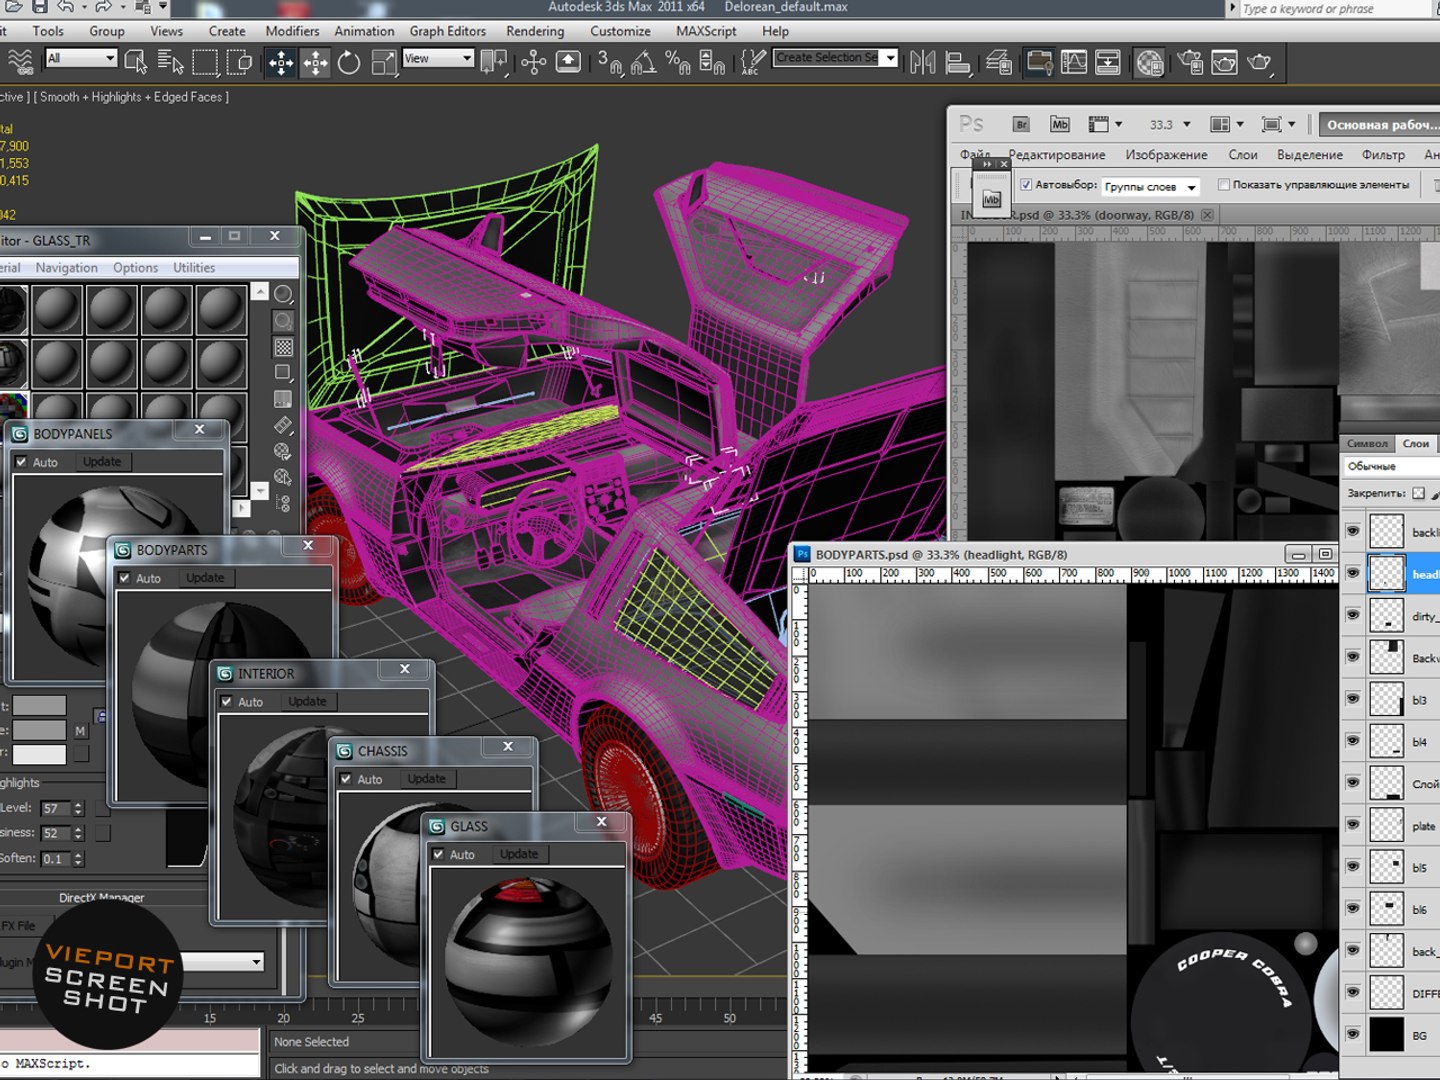Open the Rendering menu
This screenshot has width=1440, height=1080.
[x=535, y=31]
